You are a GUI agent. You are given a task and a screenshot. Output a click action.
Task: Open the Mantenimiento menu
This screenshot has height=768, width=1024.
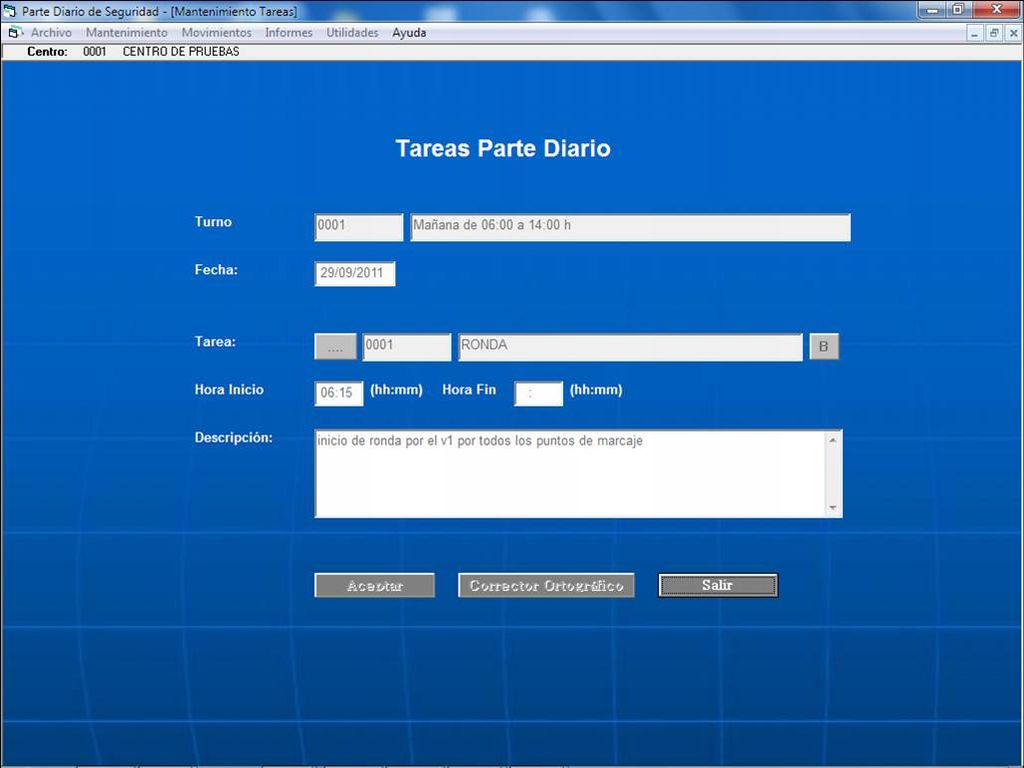click(127, 33)
